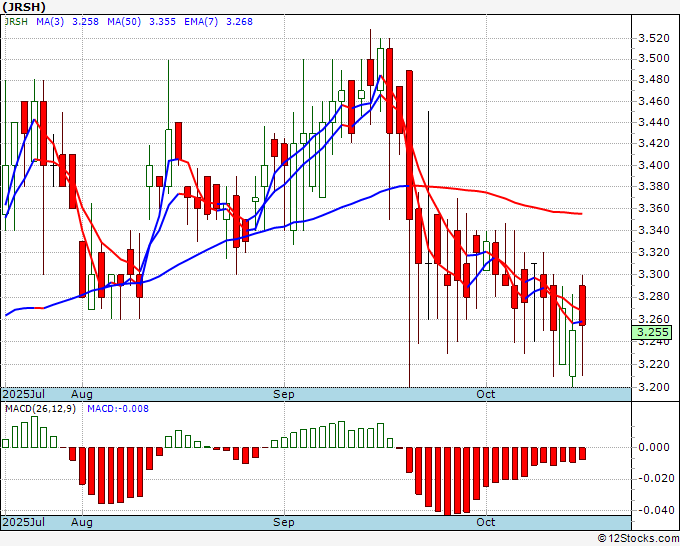Click the MACD(26,12,9) indicator label
The image size is (680, 546).
[x=40, y=409]
